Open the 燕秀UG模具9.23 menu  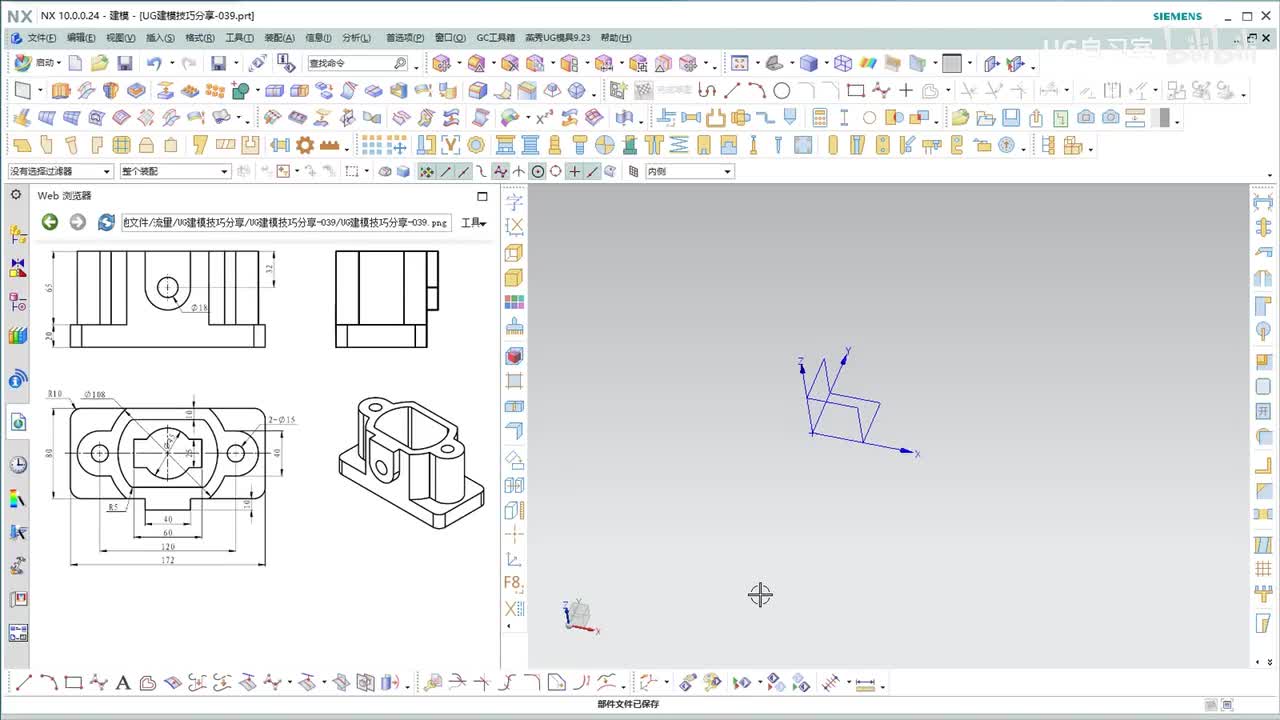(558, 38)
